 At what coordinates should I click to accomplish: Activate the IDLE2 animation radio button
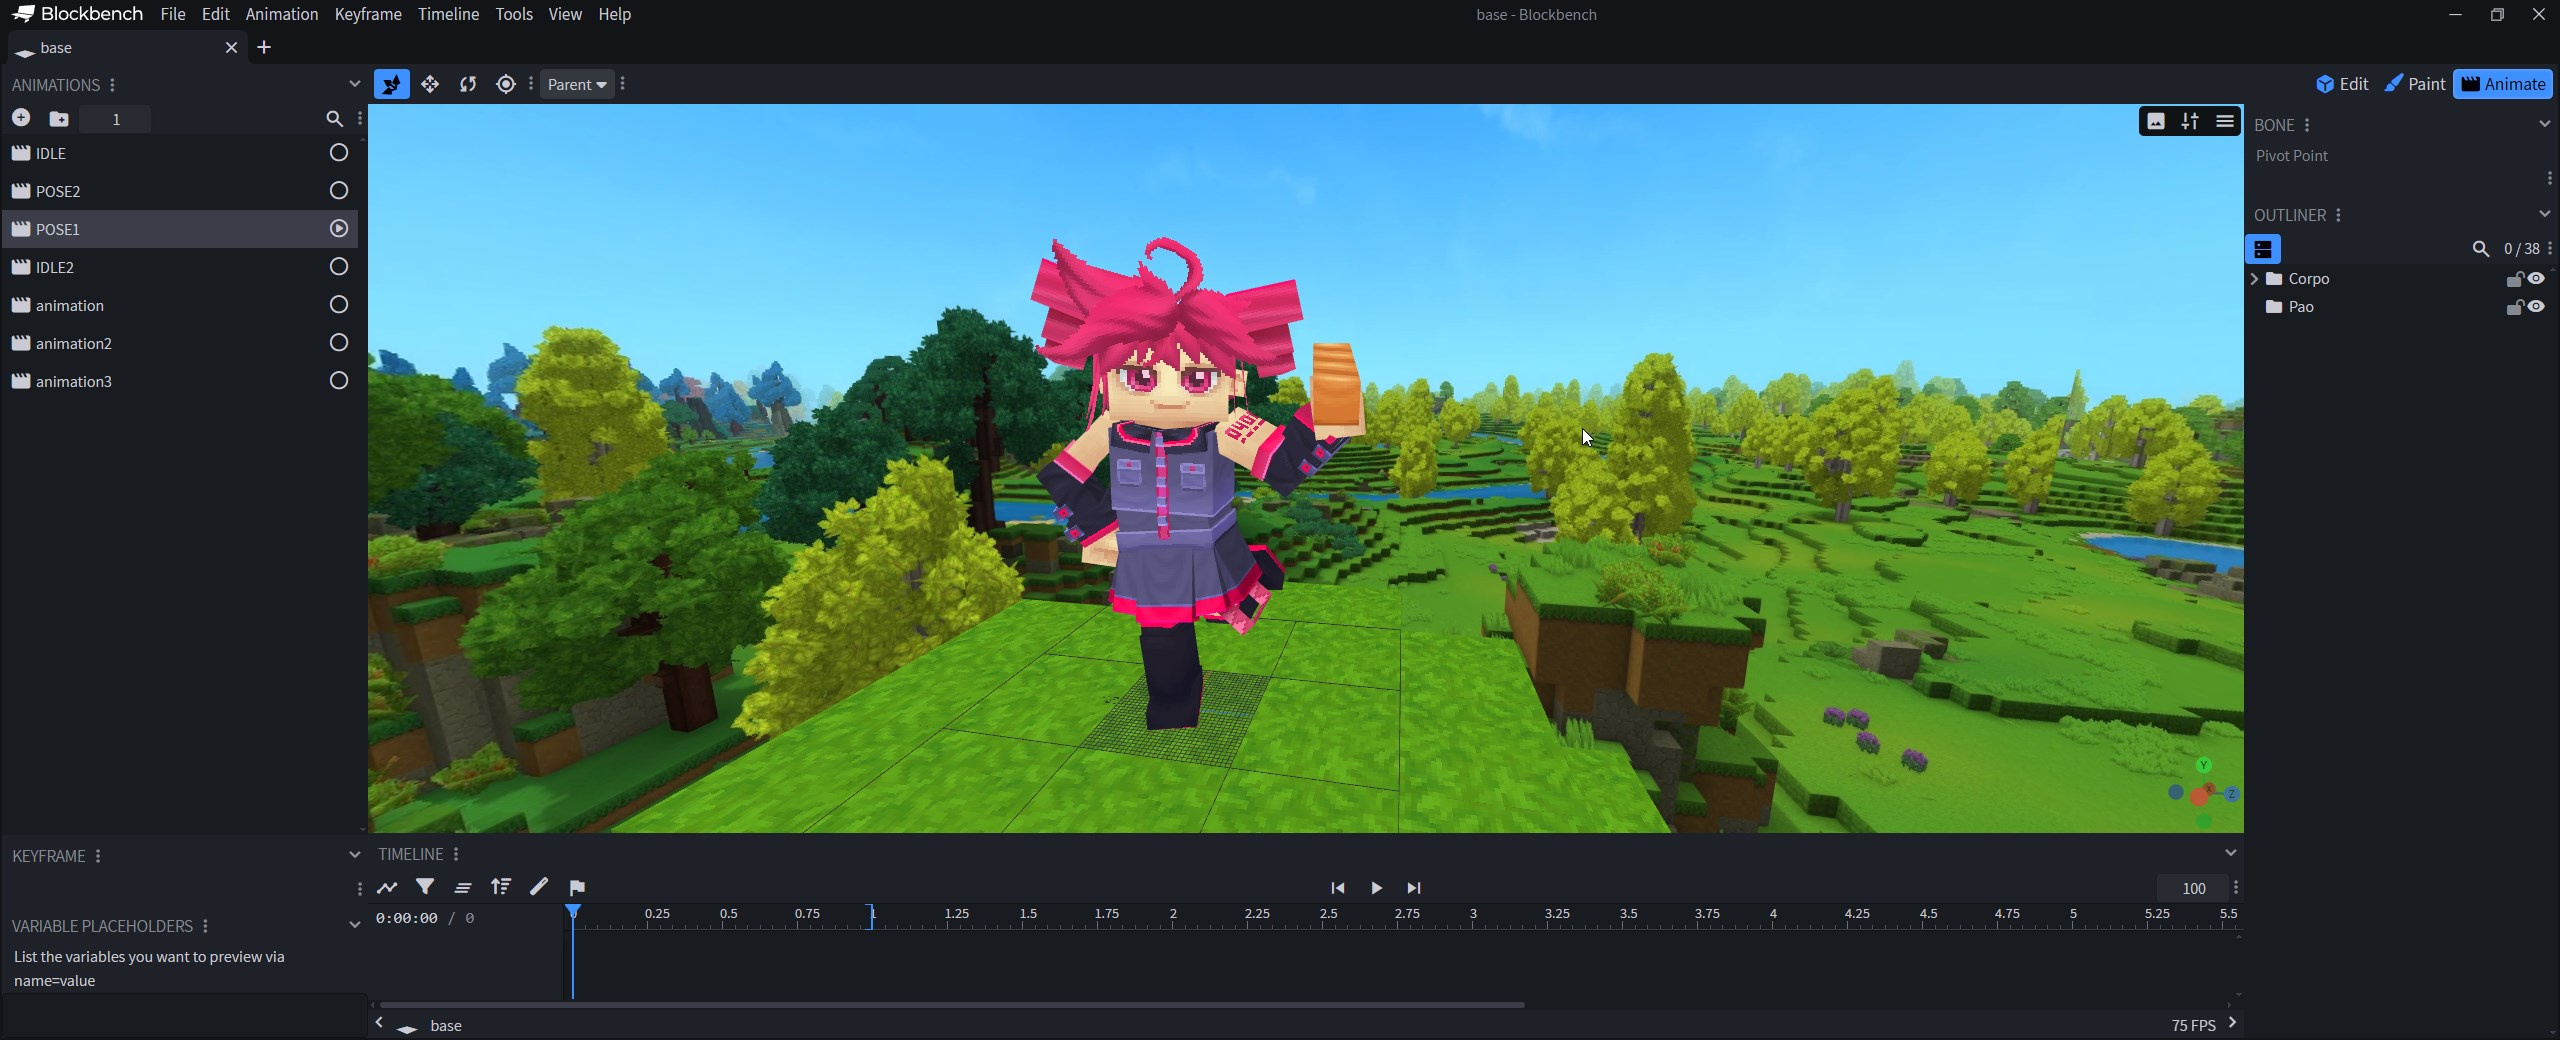[339, 267]
